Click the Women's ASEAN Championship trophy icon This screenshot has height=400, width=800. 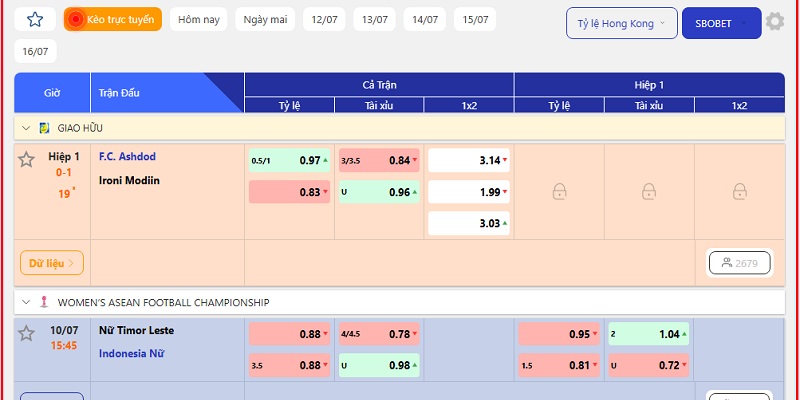44,303
